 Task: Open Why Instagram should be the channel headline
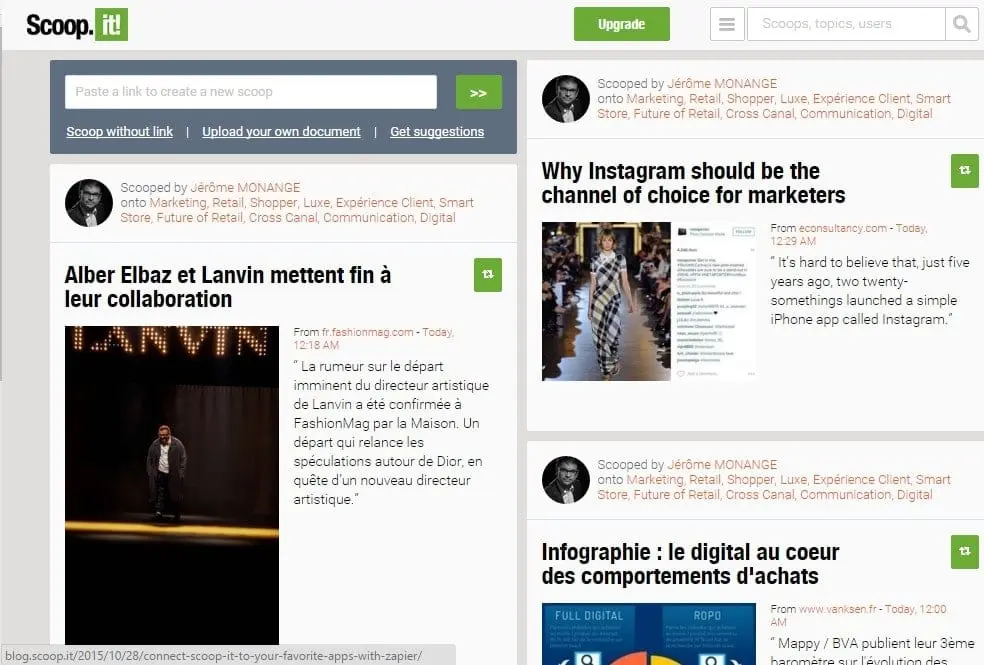click(693, 183)
